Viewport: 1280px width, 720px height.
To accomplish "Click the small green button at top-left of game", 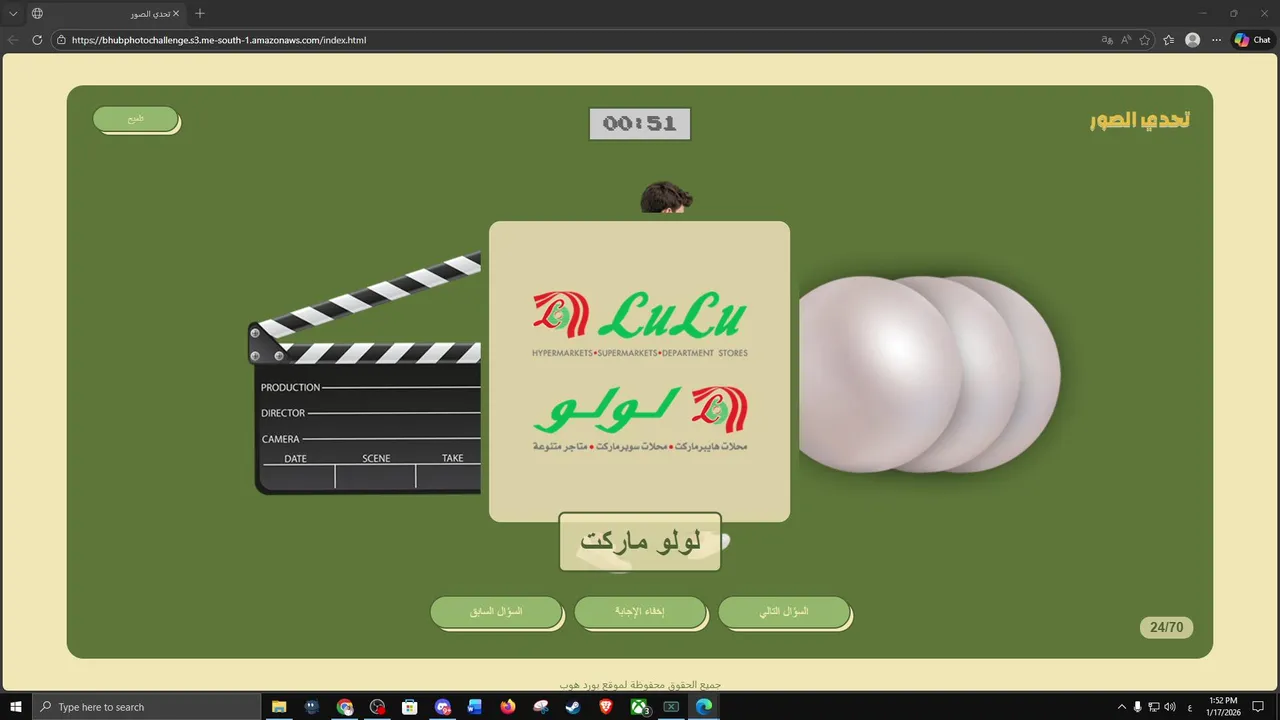I will (135, 118).
